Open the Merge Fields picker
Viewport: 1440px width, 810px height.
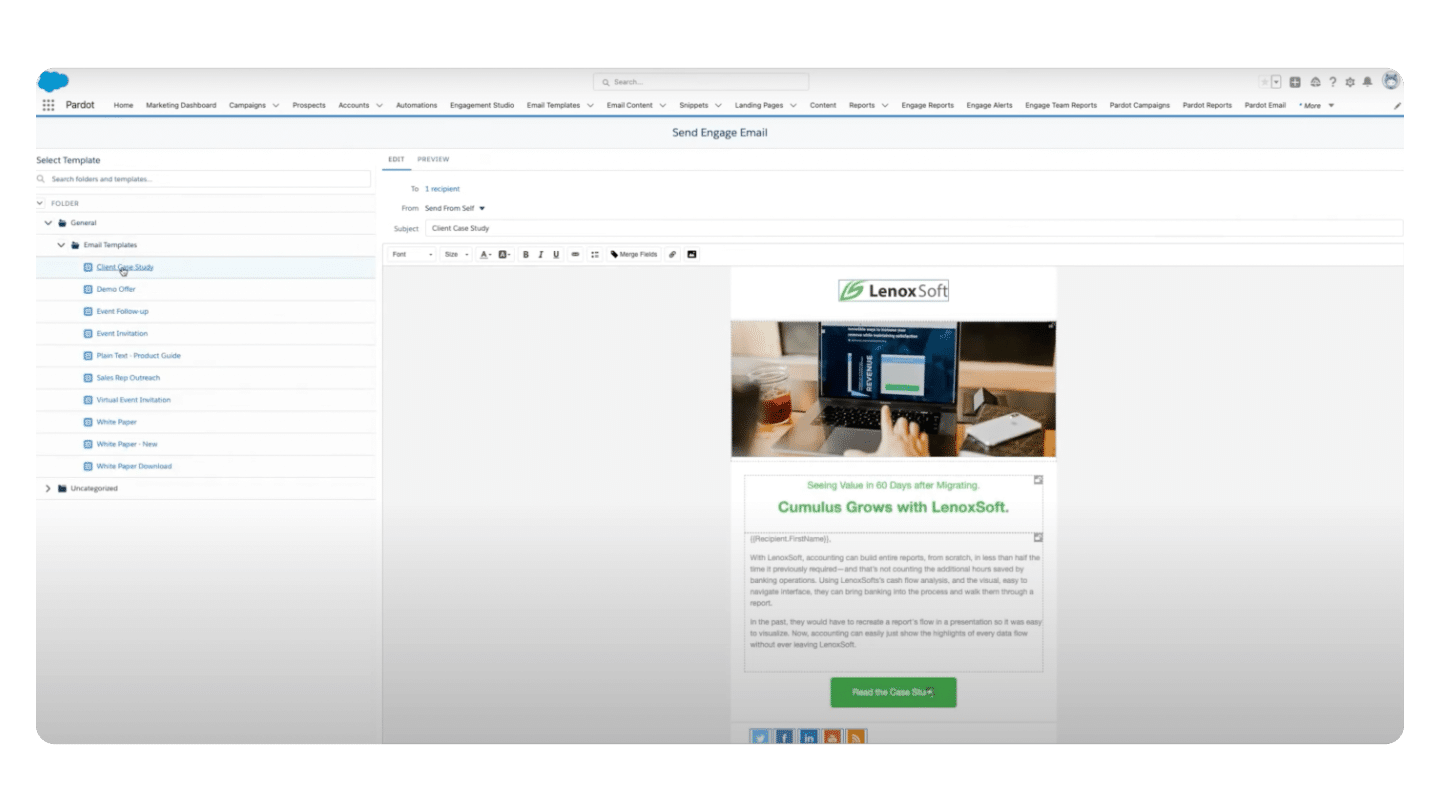pos(634,255)
